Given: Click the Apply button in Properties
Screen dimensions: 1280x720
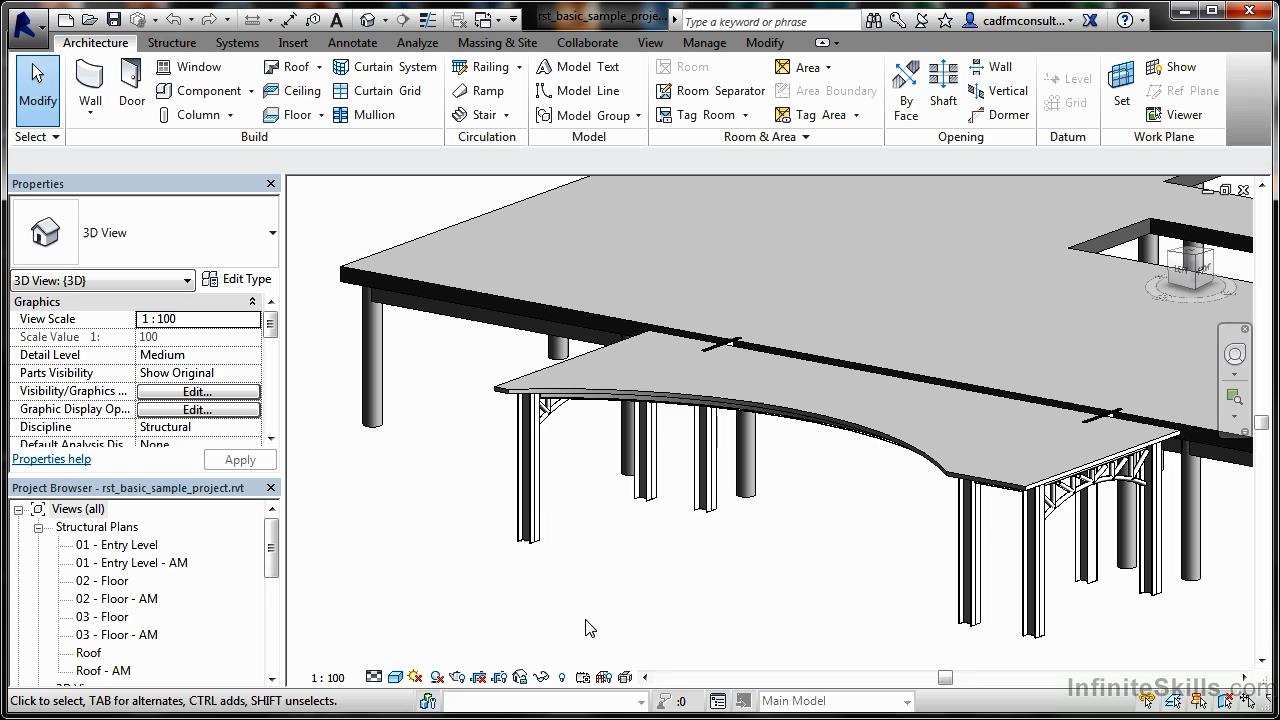Looking at the screenshot, I should [x=240, y=459].
